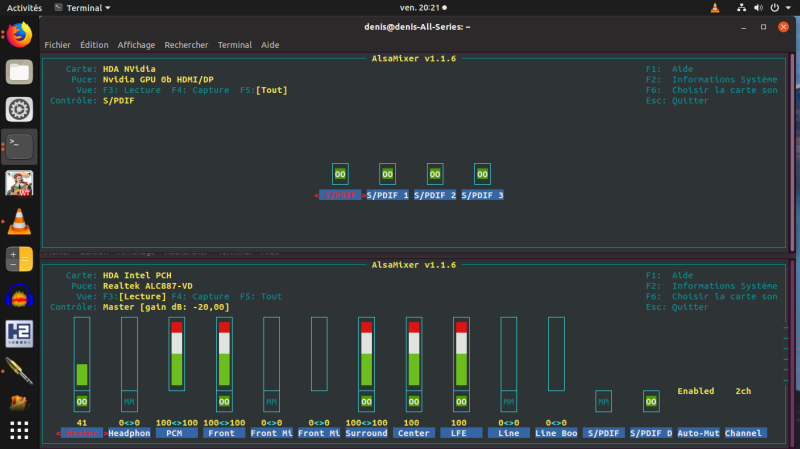Toggle the Master channel mute indicator
This screenshot has height=449, width=800.
click(x=82, y=401)
